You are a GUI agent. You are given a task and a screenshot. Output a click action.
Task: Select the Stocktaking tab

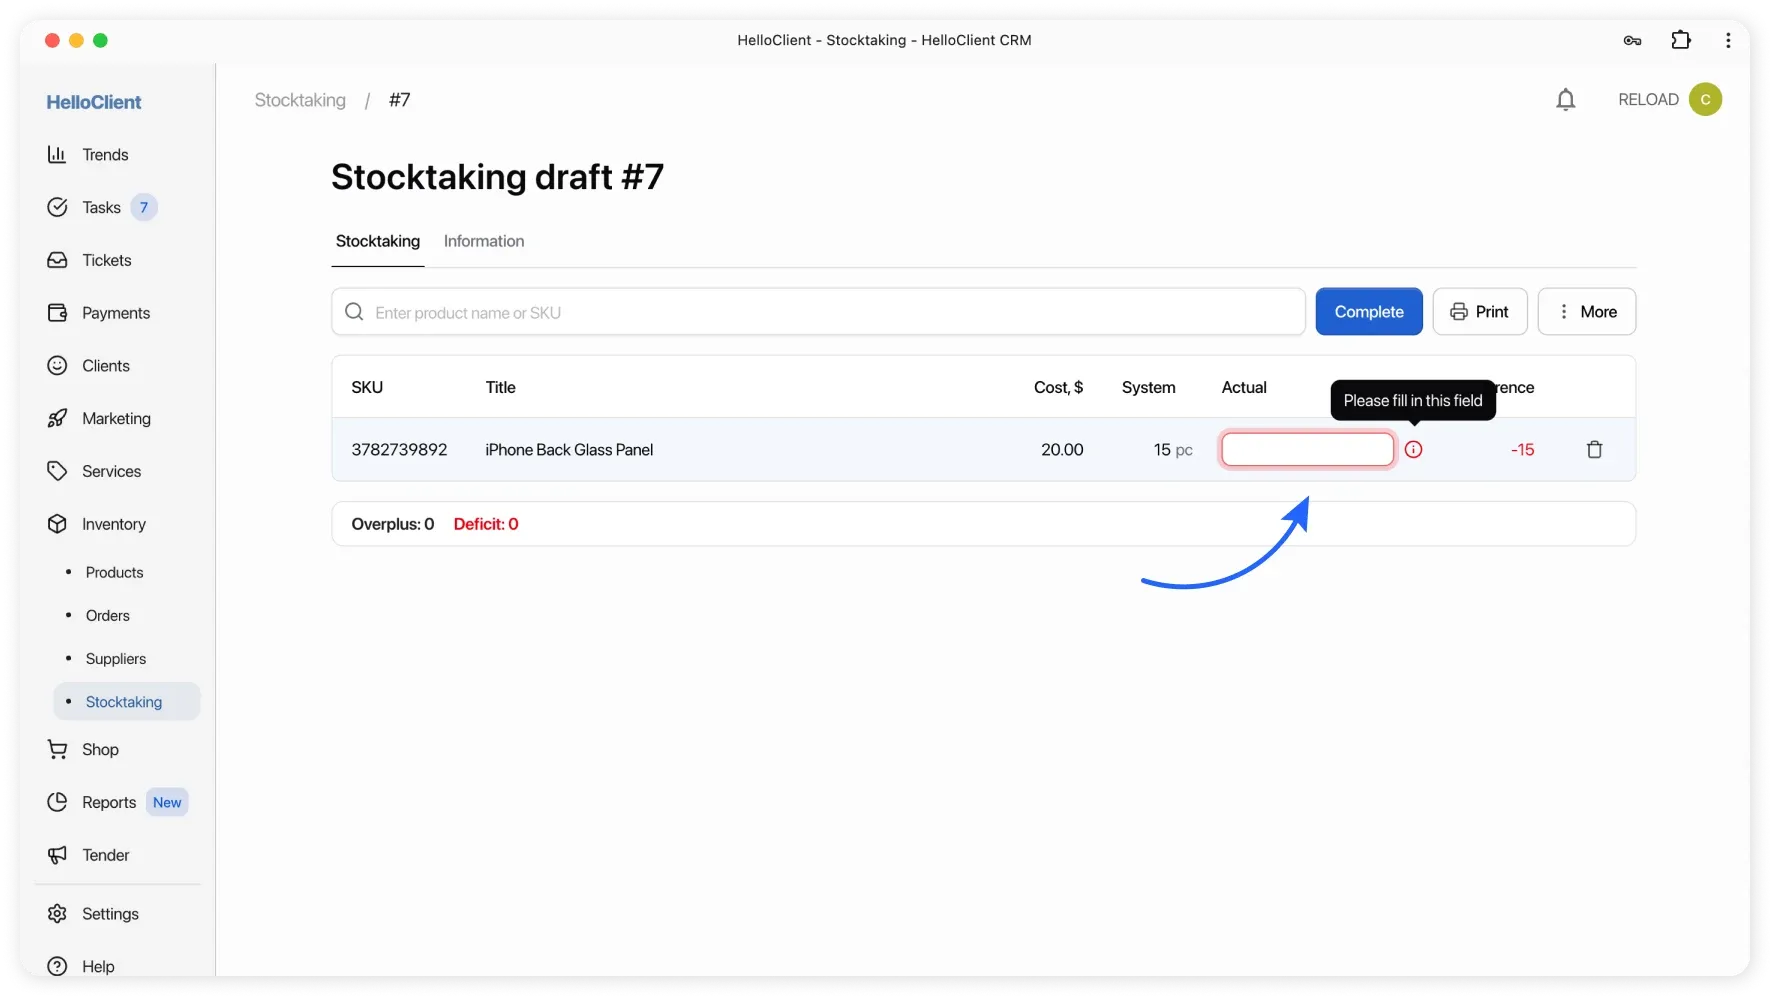coord(378,241)
